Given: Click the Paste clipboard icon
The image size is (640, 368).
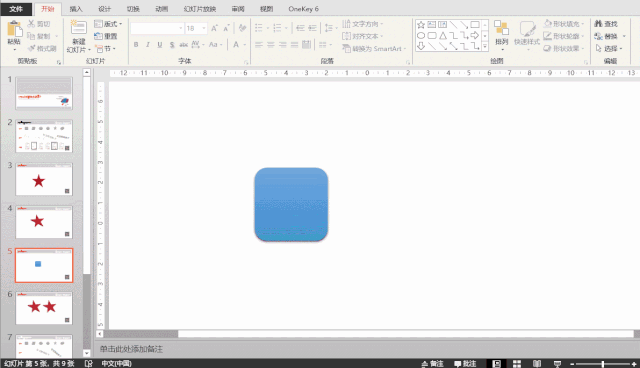Looking at the screenshot, I should click(14, 29).
